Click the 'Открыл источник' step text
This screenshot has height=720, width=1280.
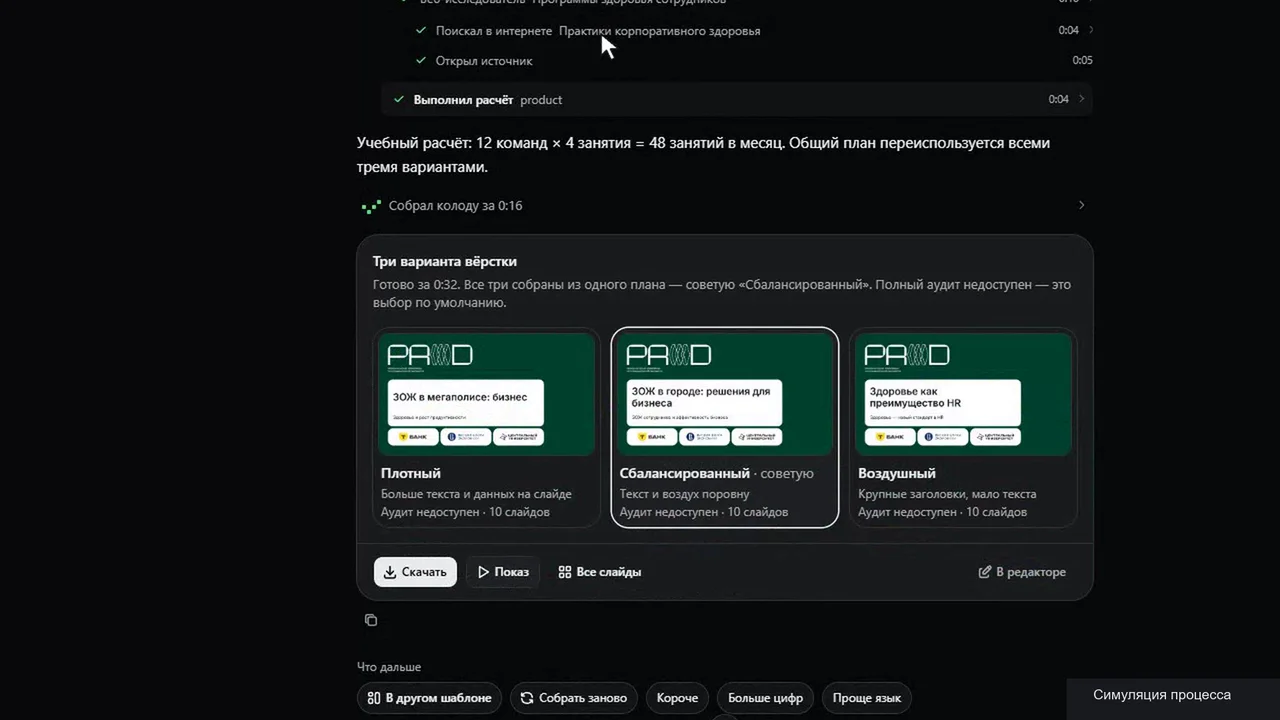coord(484,61)
